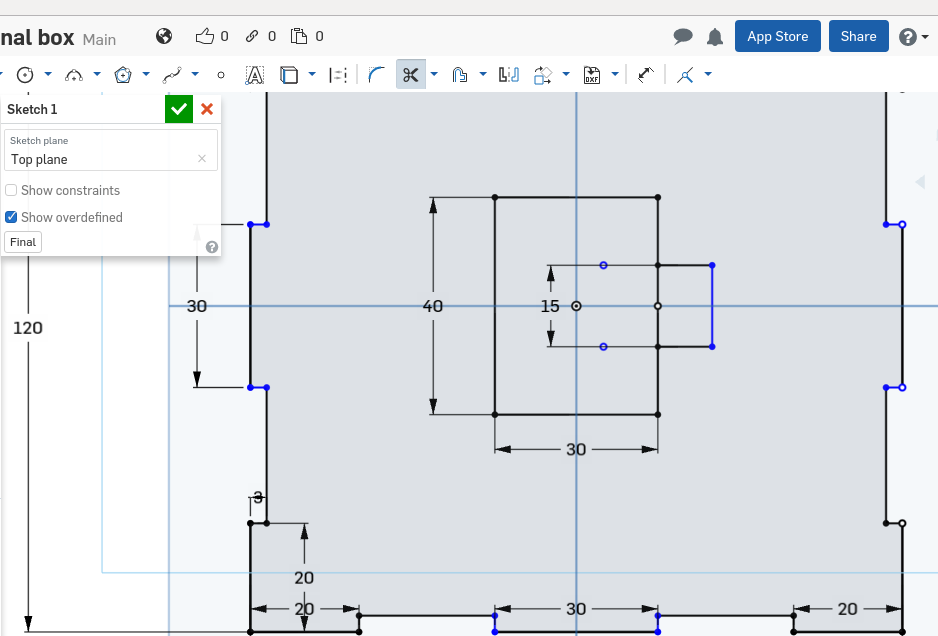Click the 15 dimension value
This screenshot has width=938, height=636.
click(x=550, y=306)
